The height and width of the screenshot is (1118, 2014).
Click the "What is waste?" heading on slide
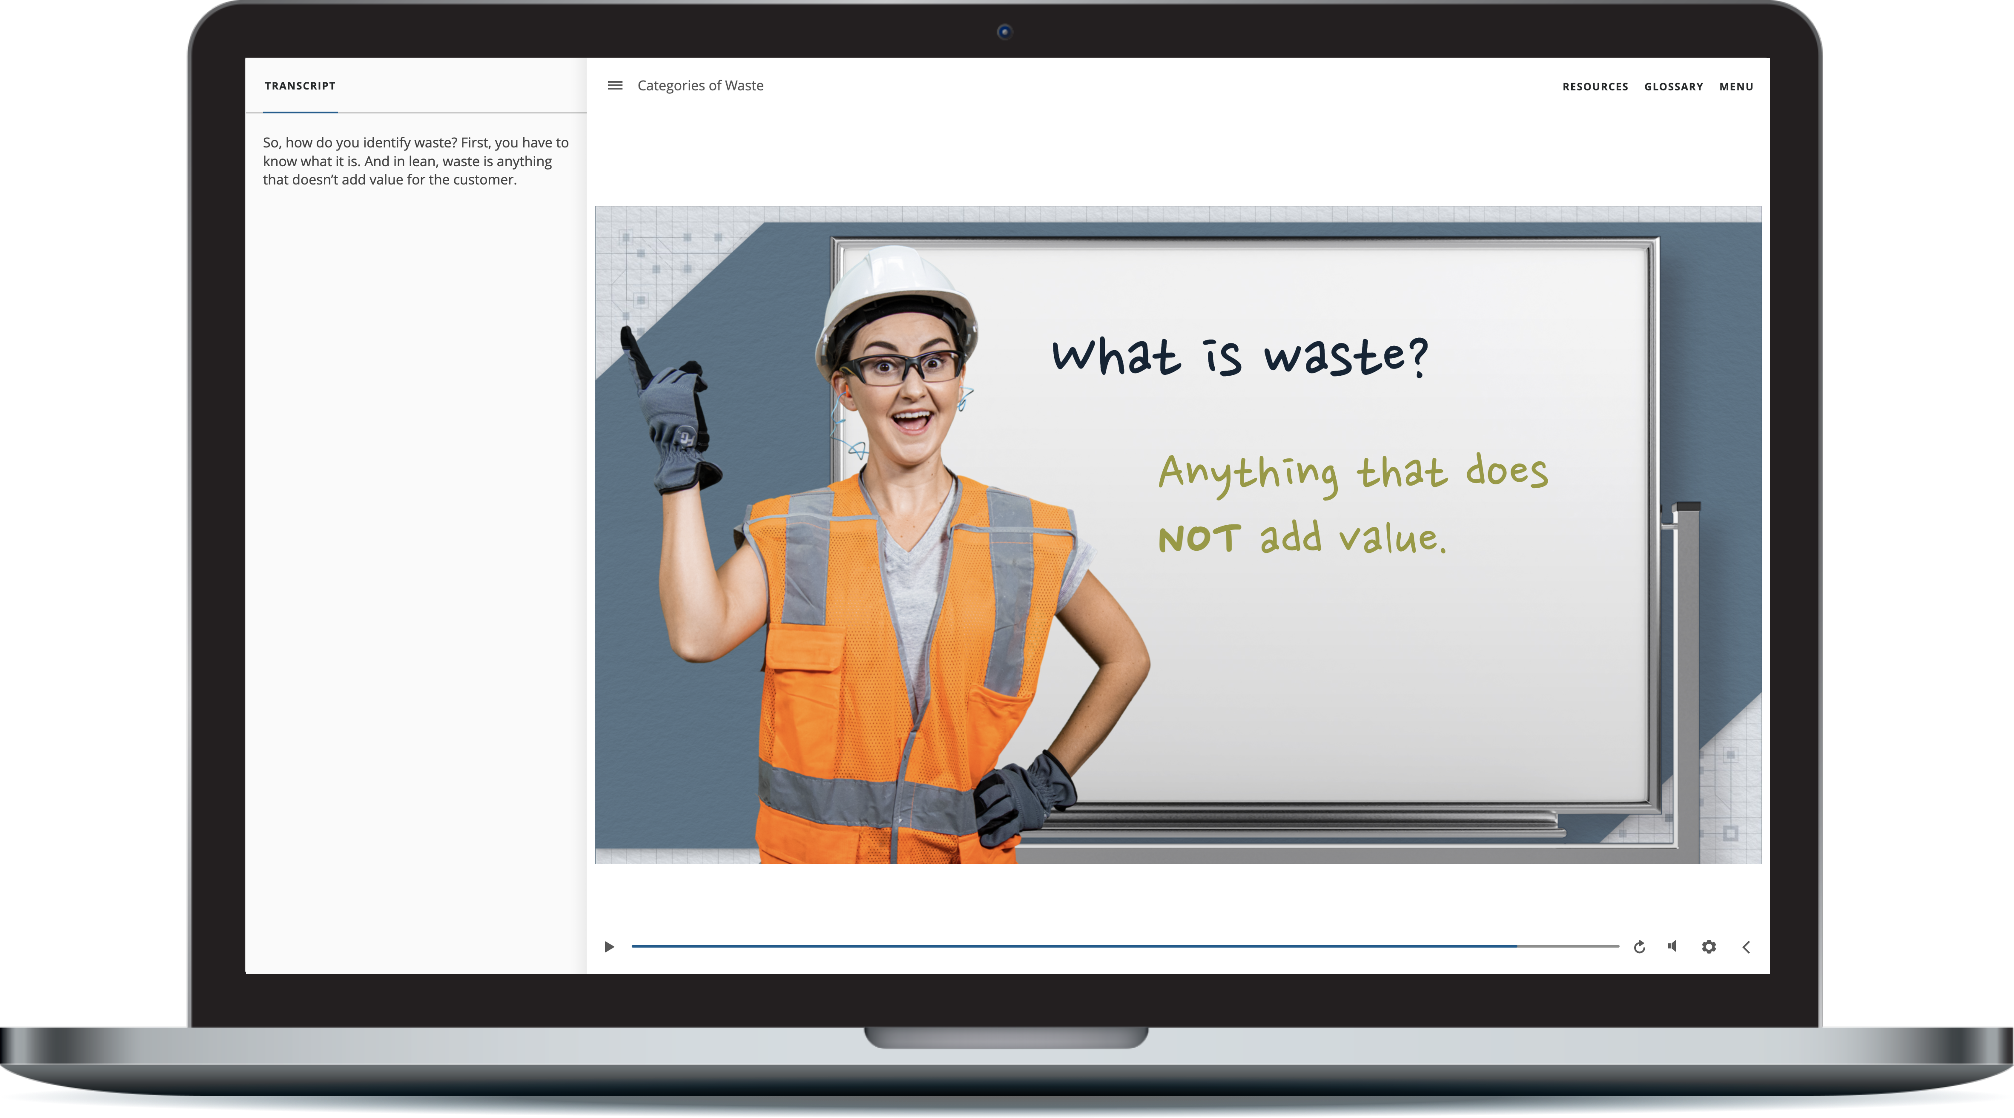pos(1240,356)
